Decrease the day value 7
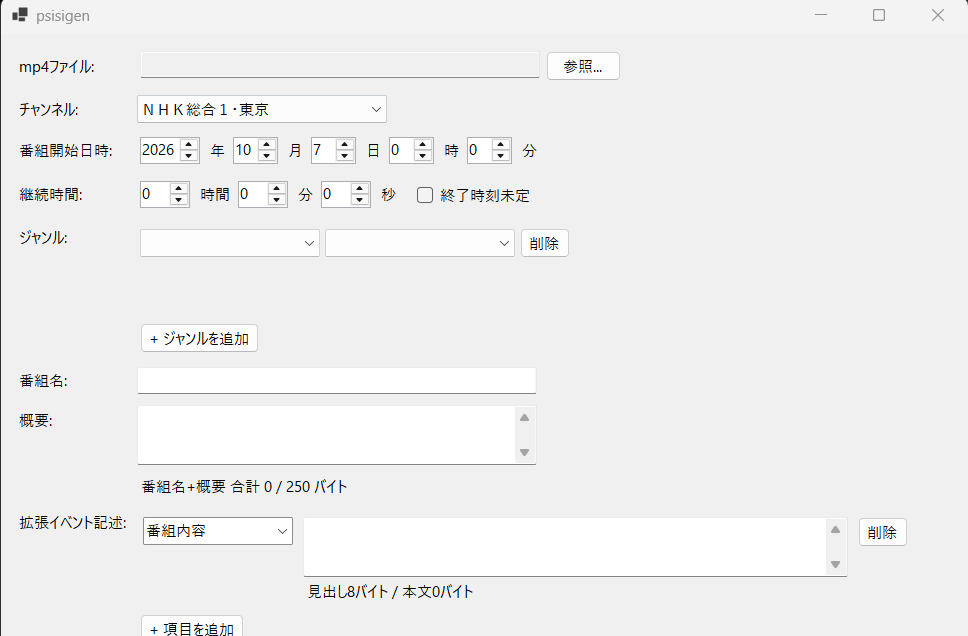 (x=345, y=156)
